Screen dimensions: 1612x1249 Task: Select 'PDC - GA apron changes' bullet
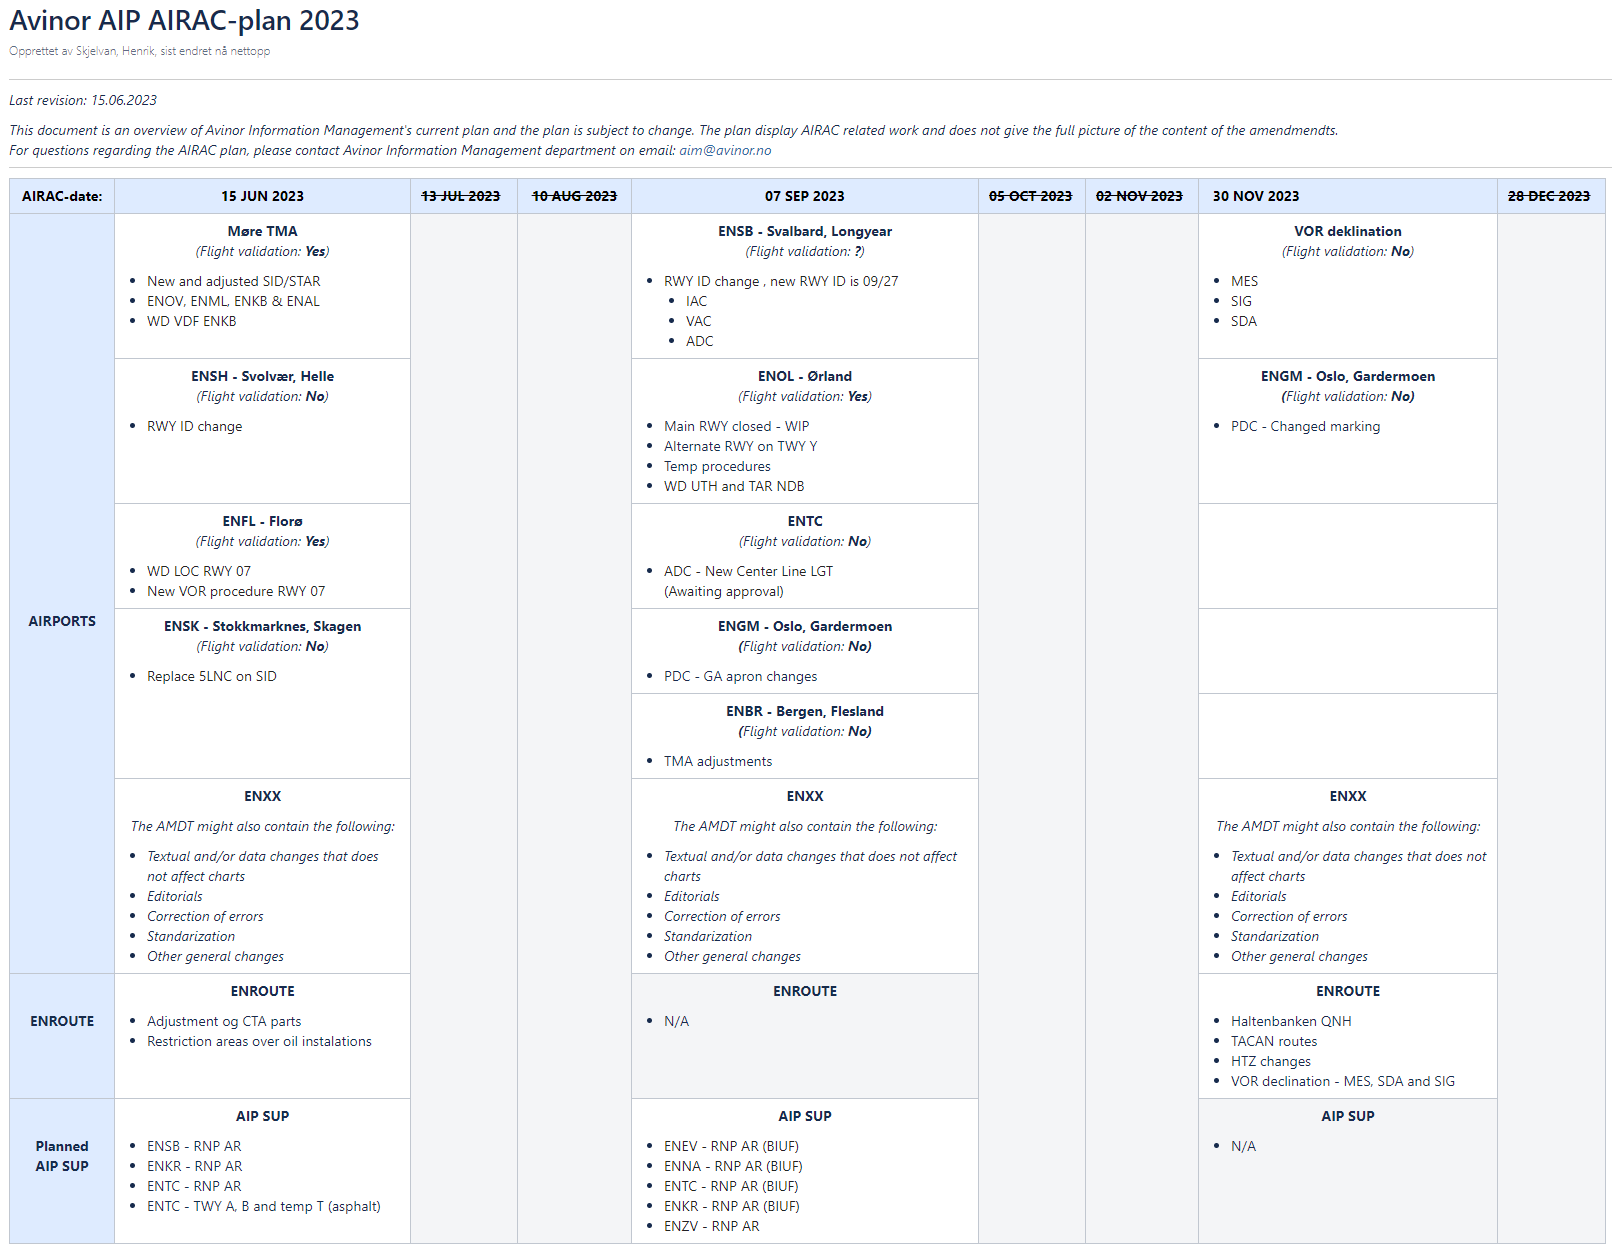coord(741,676)
